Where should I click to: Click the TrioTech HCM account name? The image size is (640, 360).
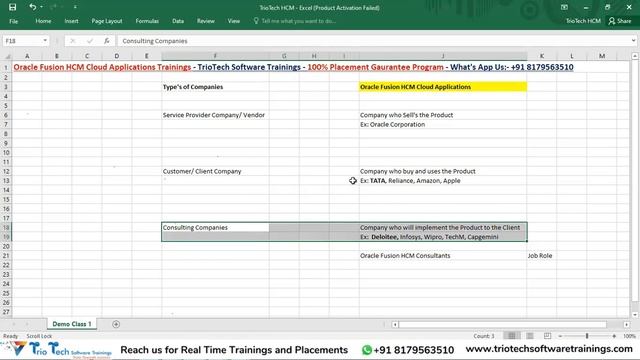(583, 21)
